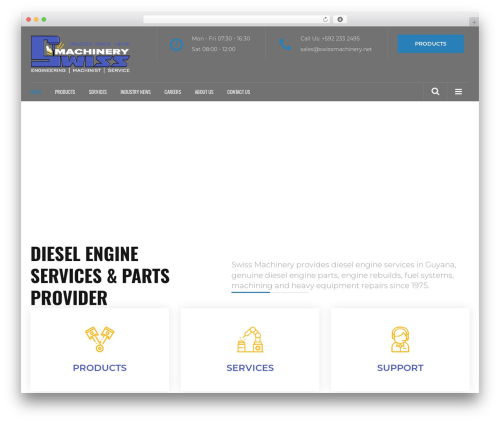Click the Diesel Engine Services headline
The width and height of the screenshot is (500, 423).
(100, 276)
